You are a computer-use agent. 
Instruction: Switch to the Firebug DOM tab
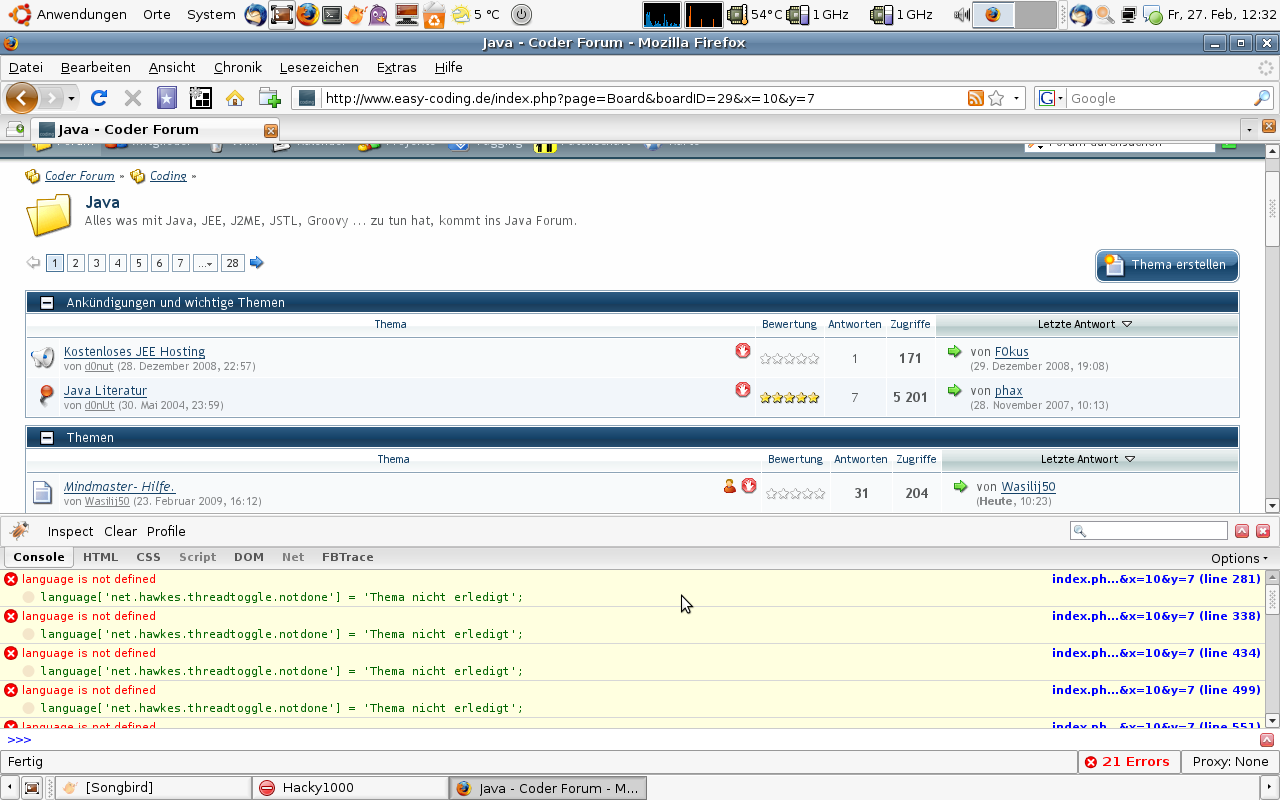pos(249,557)
